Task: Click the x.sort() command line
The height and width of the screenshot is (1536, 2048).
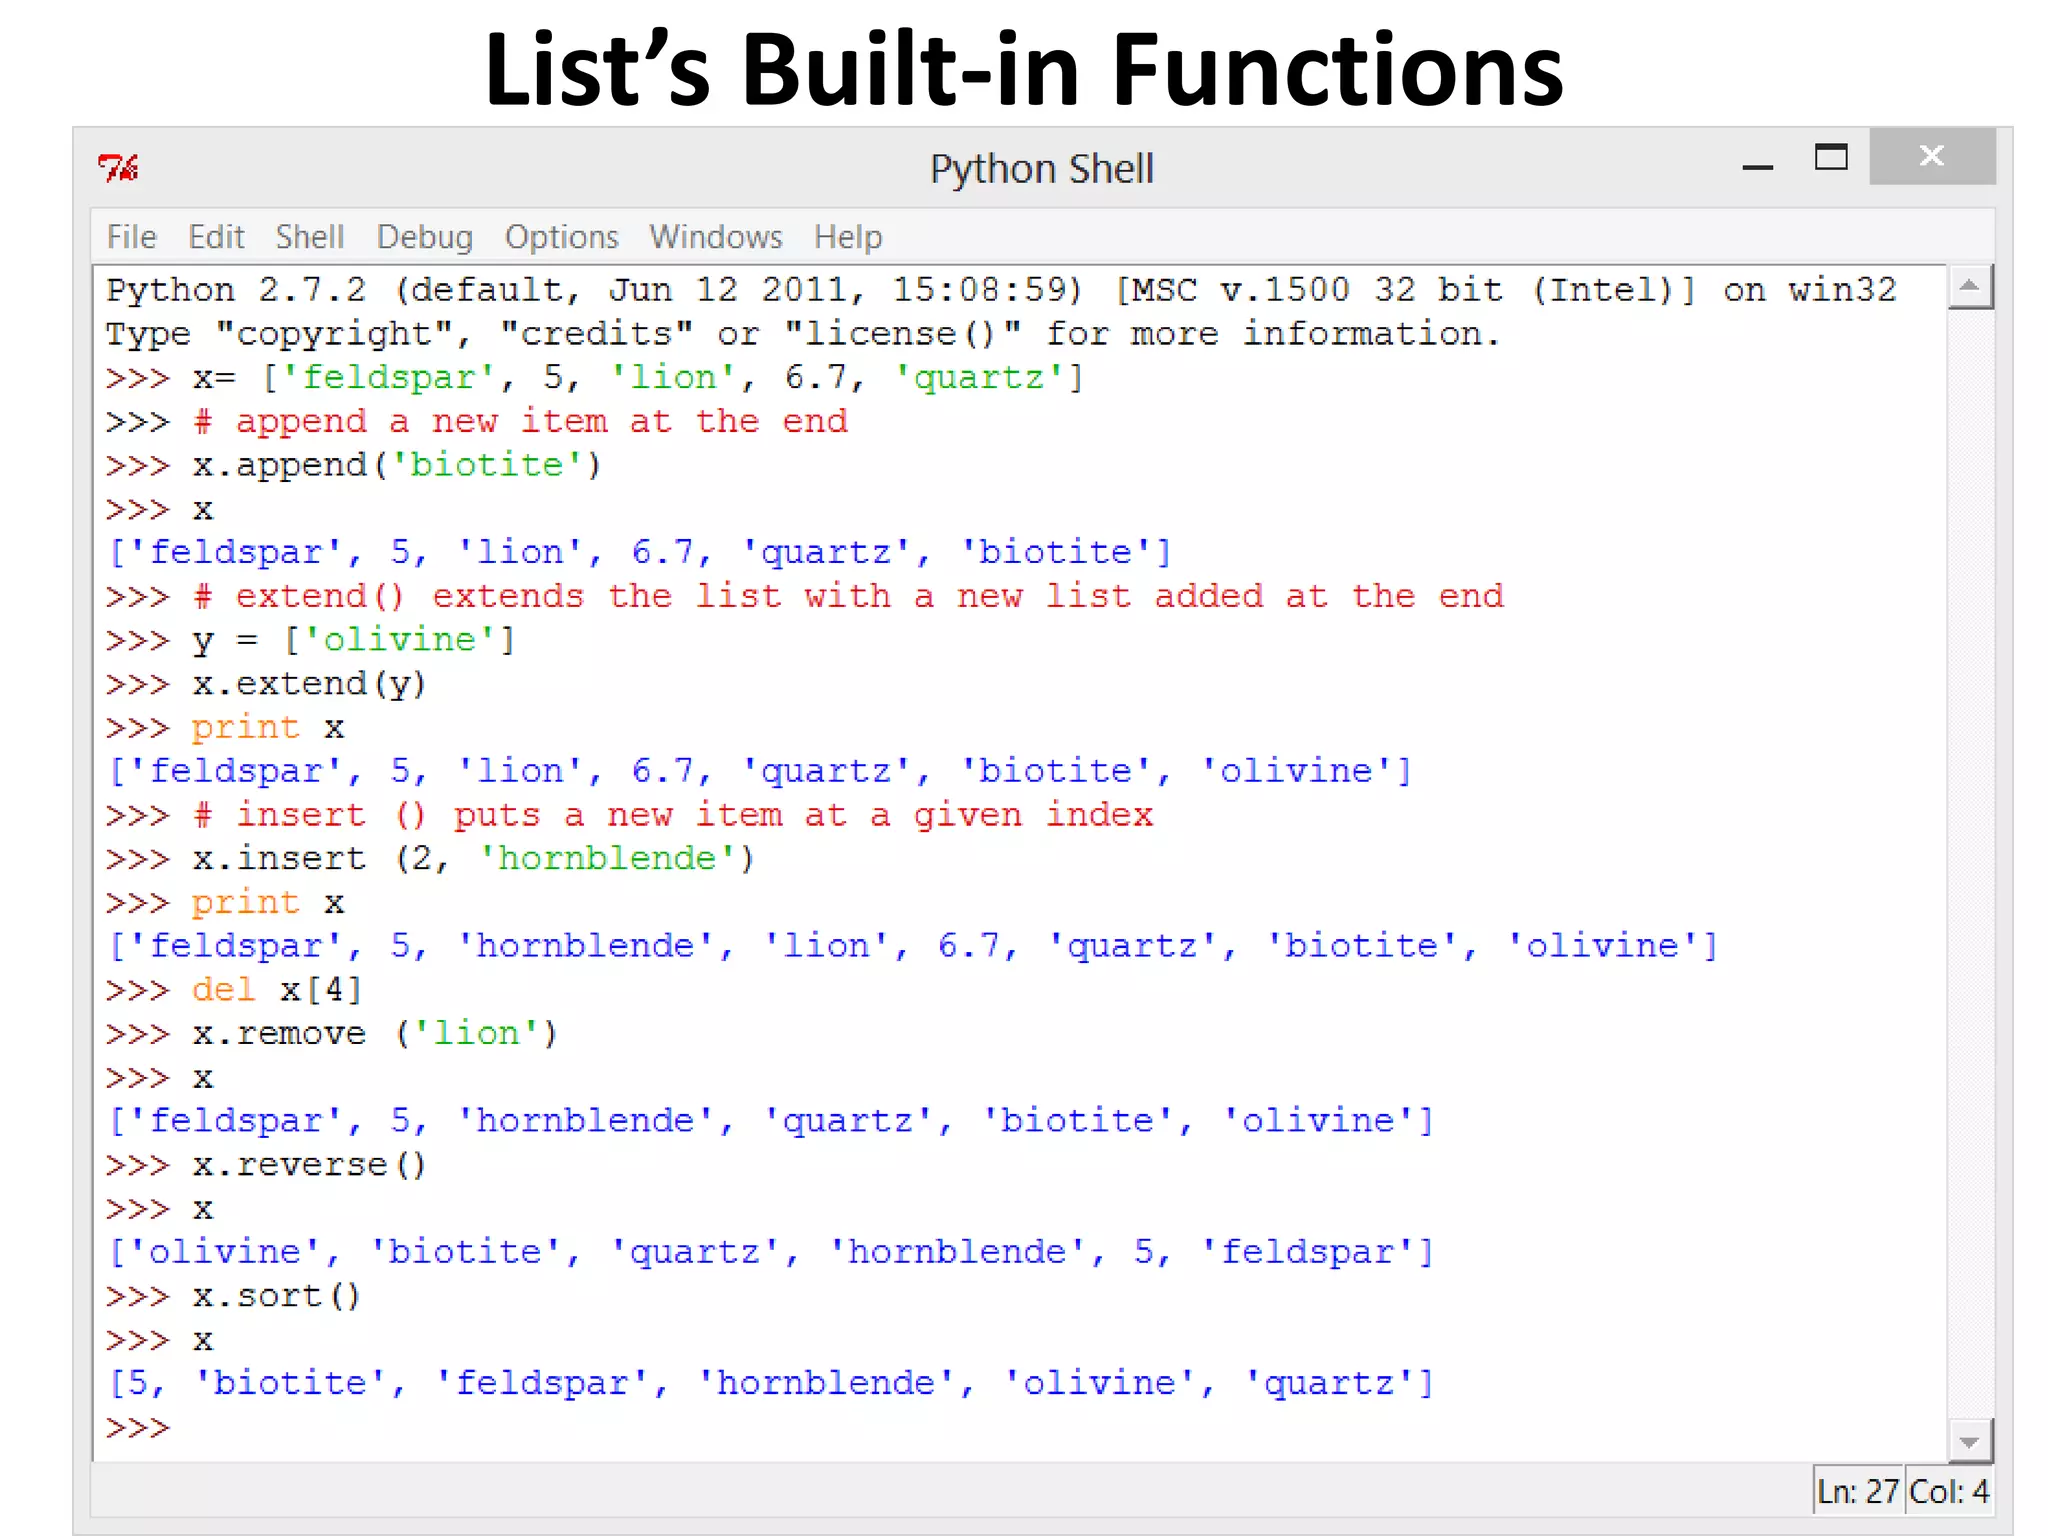Action: click(276, 1296)
